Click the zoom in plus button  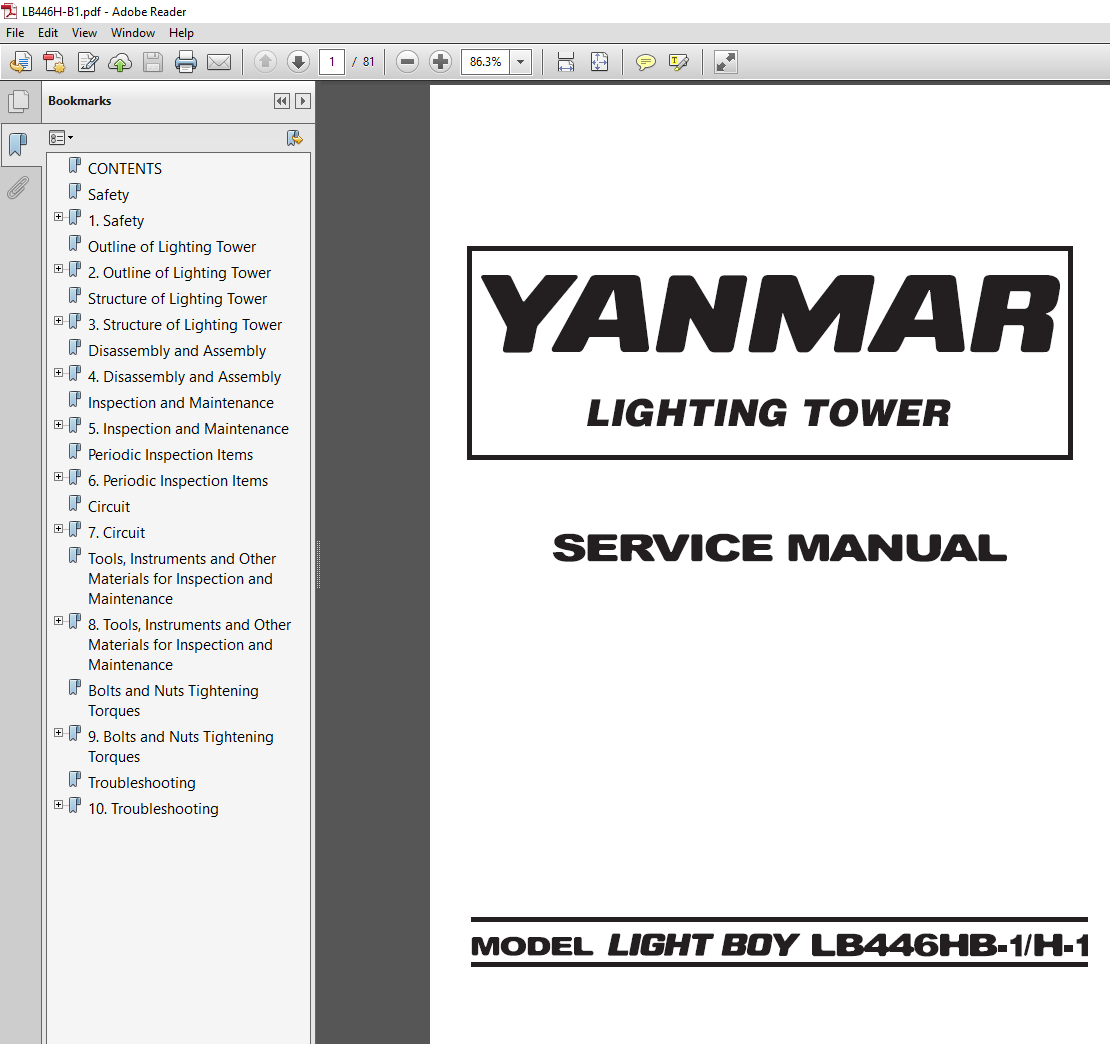pyautogui.click(x=440, y=62)
